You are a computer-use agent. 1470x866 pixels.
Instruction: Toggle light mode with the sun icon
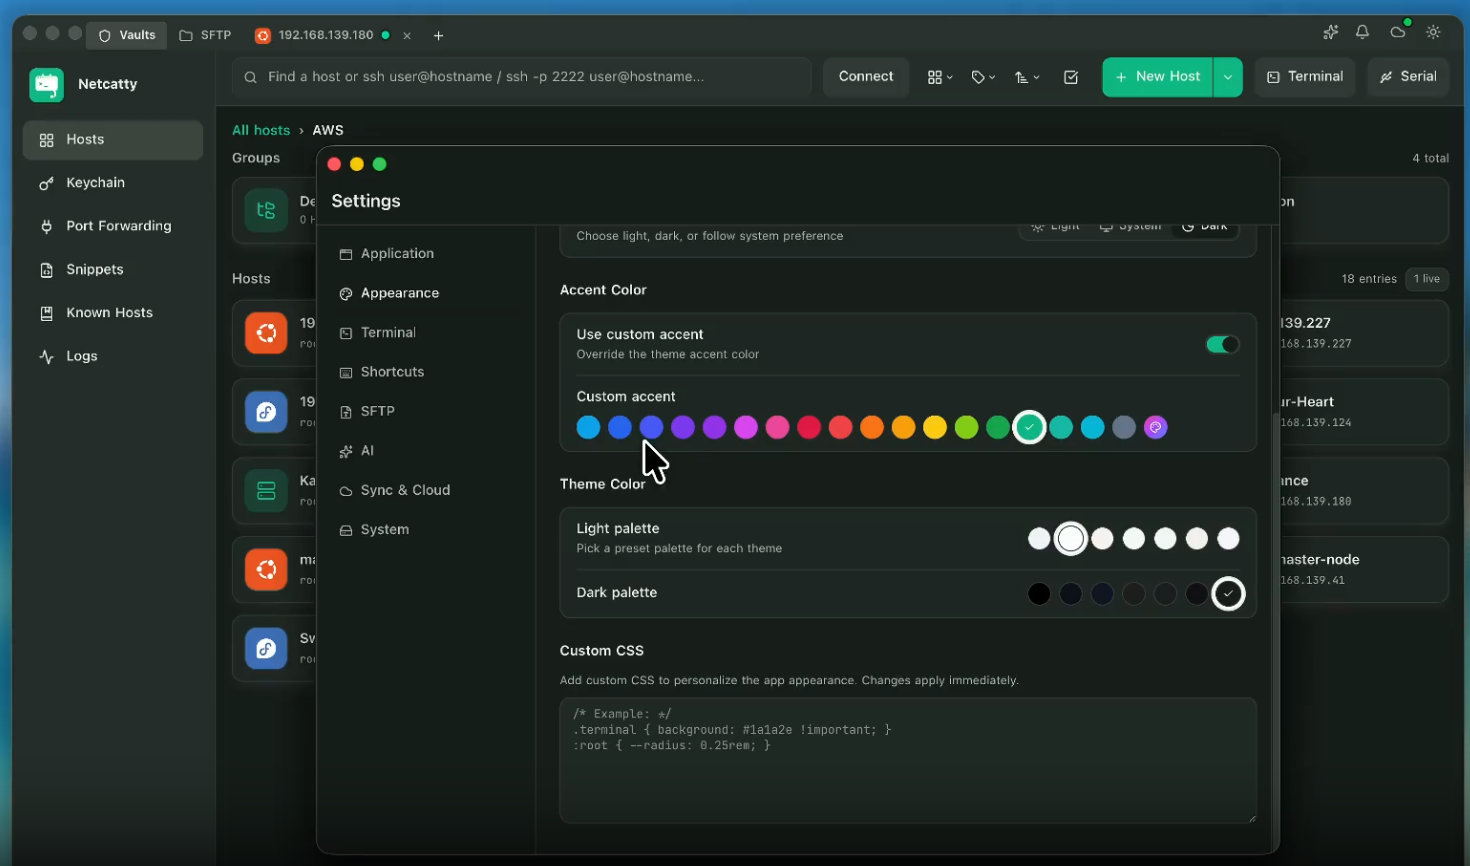(1433, 32)
